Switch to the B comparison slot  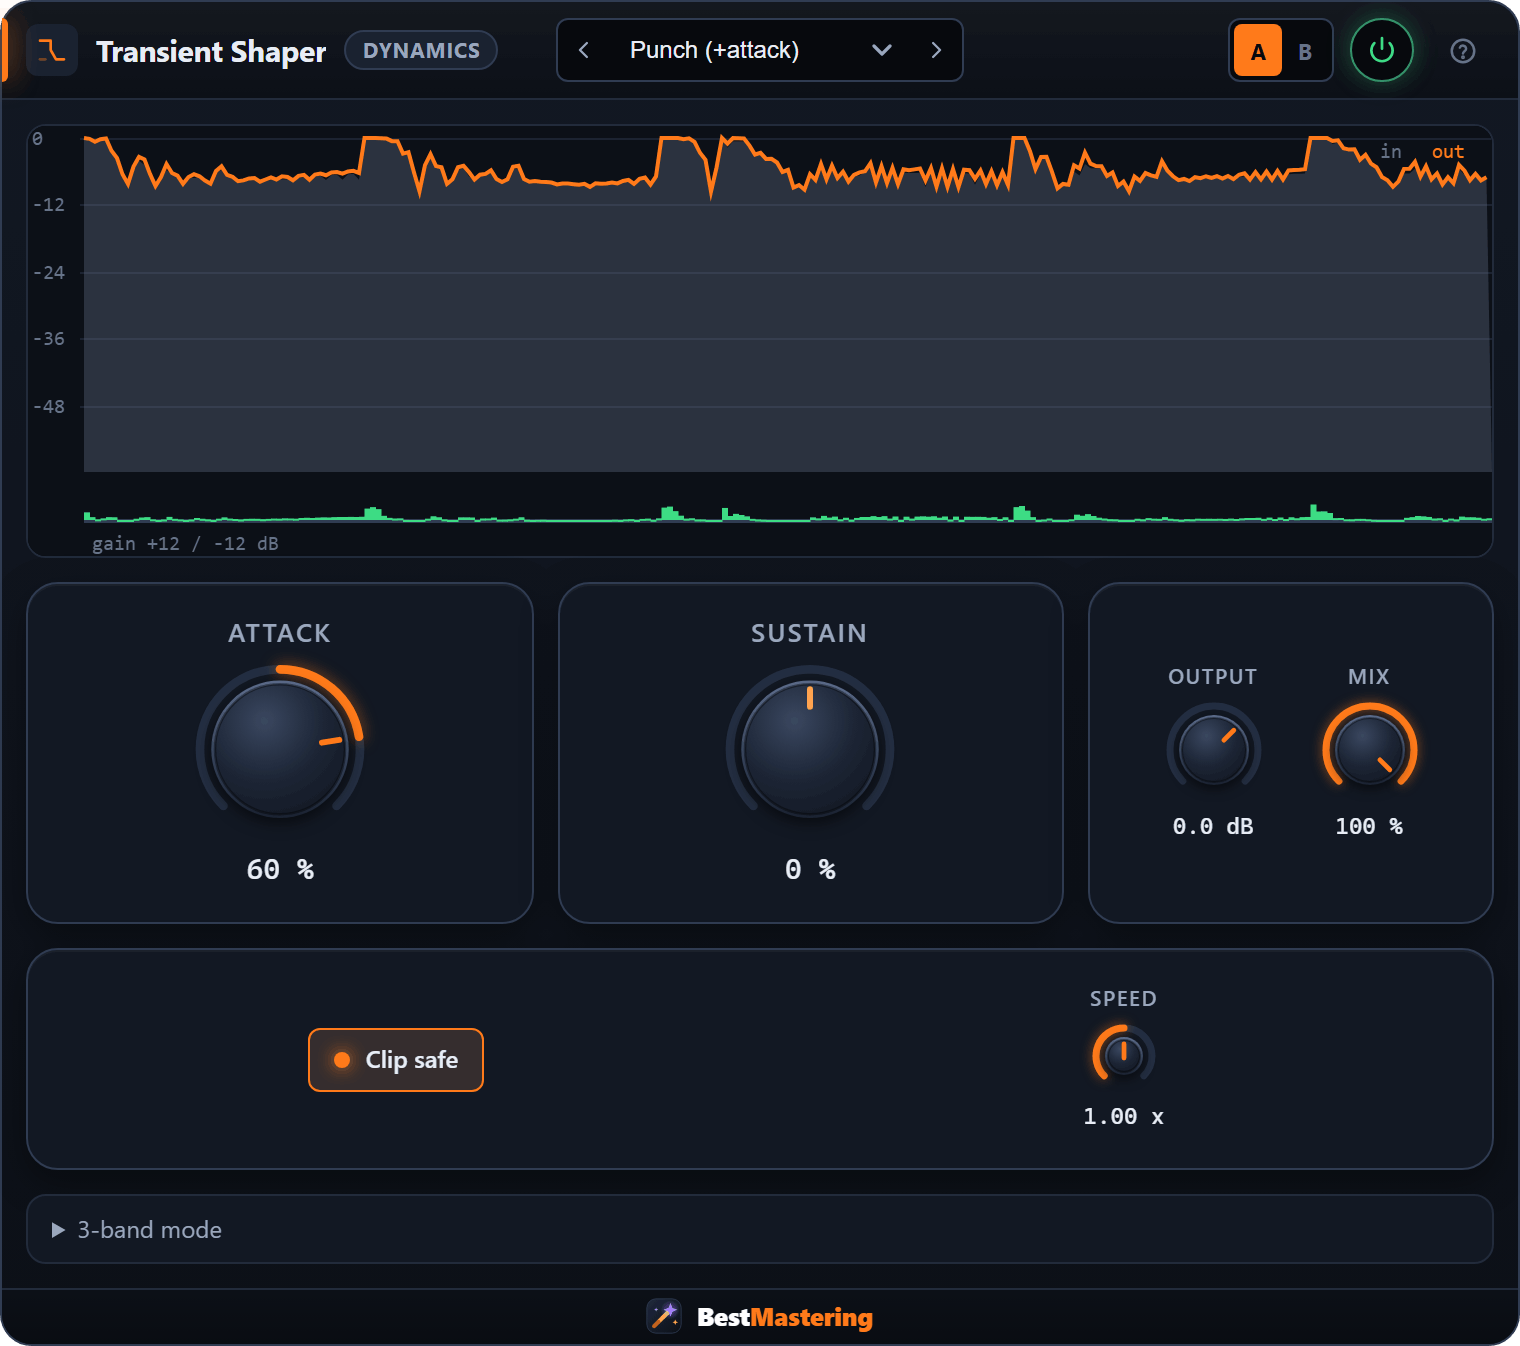(x=1305, y=51)
